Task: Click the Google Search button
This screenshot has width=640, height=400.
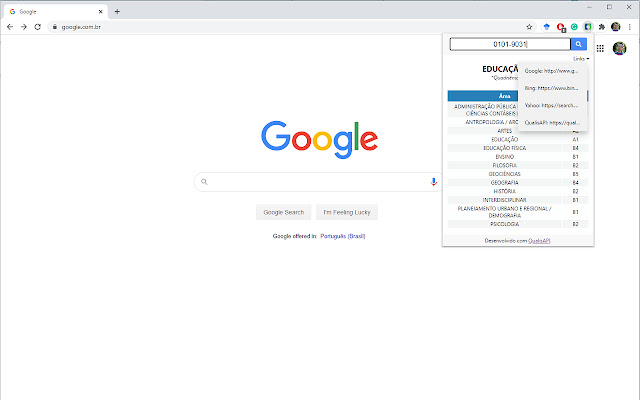Action: point(284,212)
